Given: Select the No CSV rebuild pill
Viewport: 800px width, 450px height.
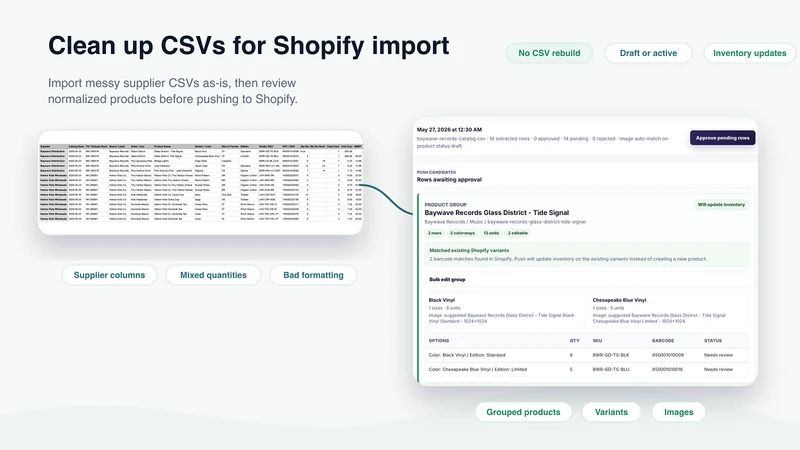Looking at the screenshot, I should (549, 53).
